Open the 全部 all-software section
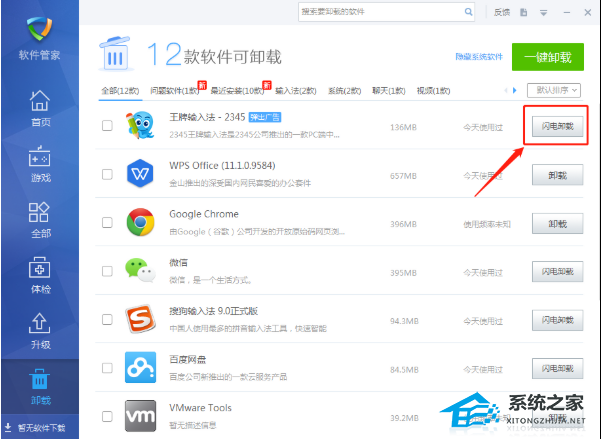 40,220
